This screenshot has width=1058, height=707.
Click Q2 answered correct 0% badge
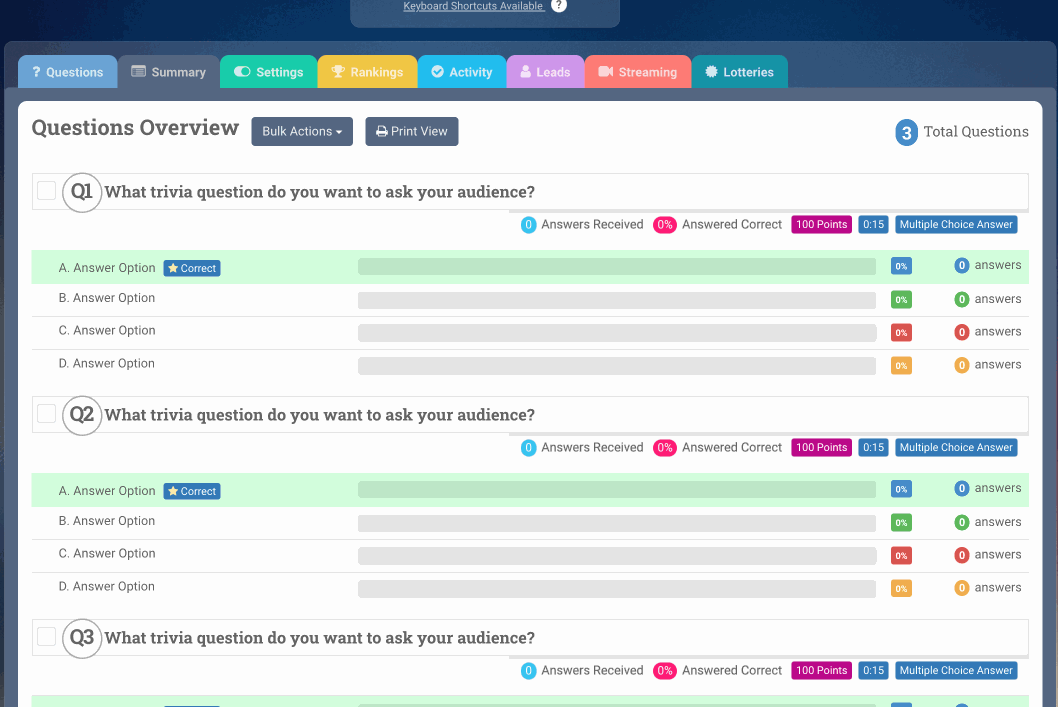(x=665, y=448)
